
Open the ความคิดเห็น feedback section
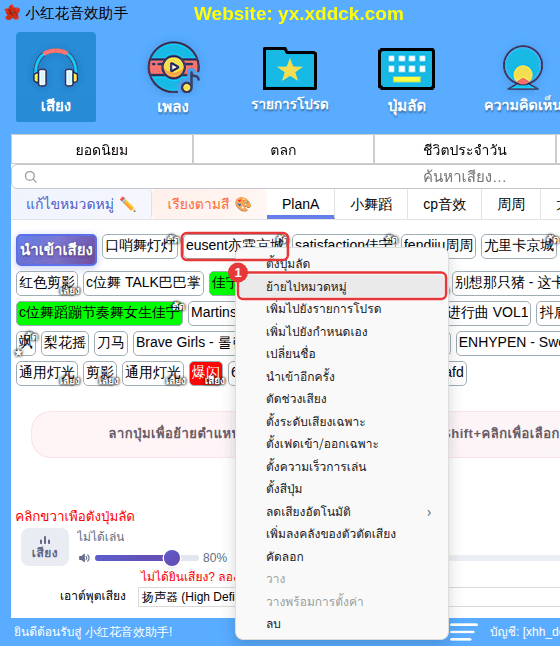(x=523, y=79)
